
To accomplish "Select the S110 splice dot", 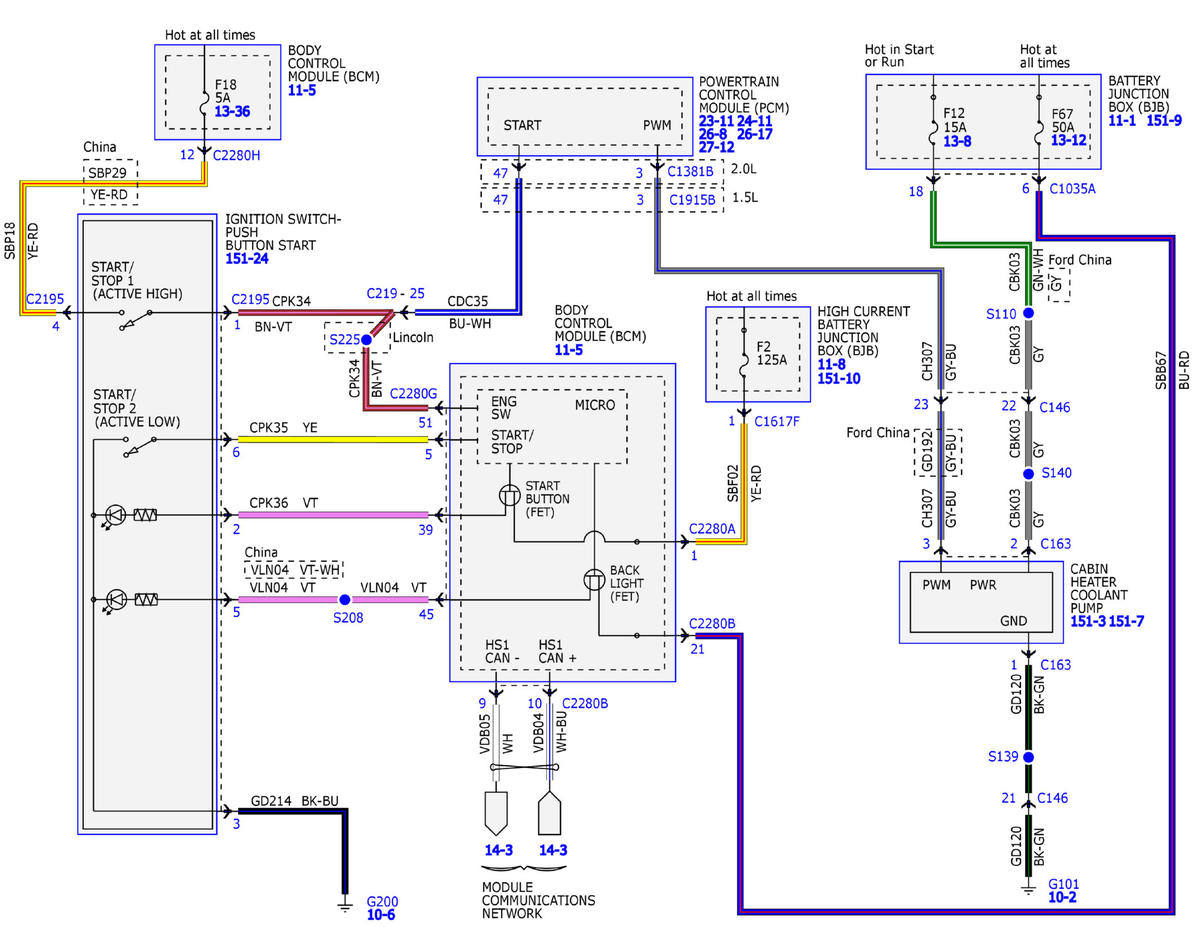I will tap(1028, 314).
